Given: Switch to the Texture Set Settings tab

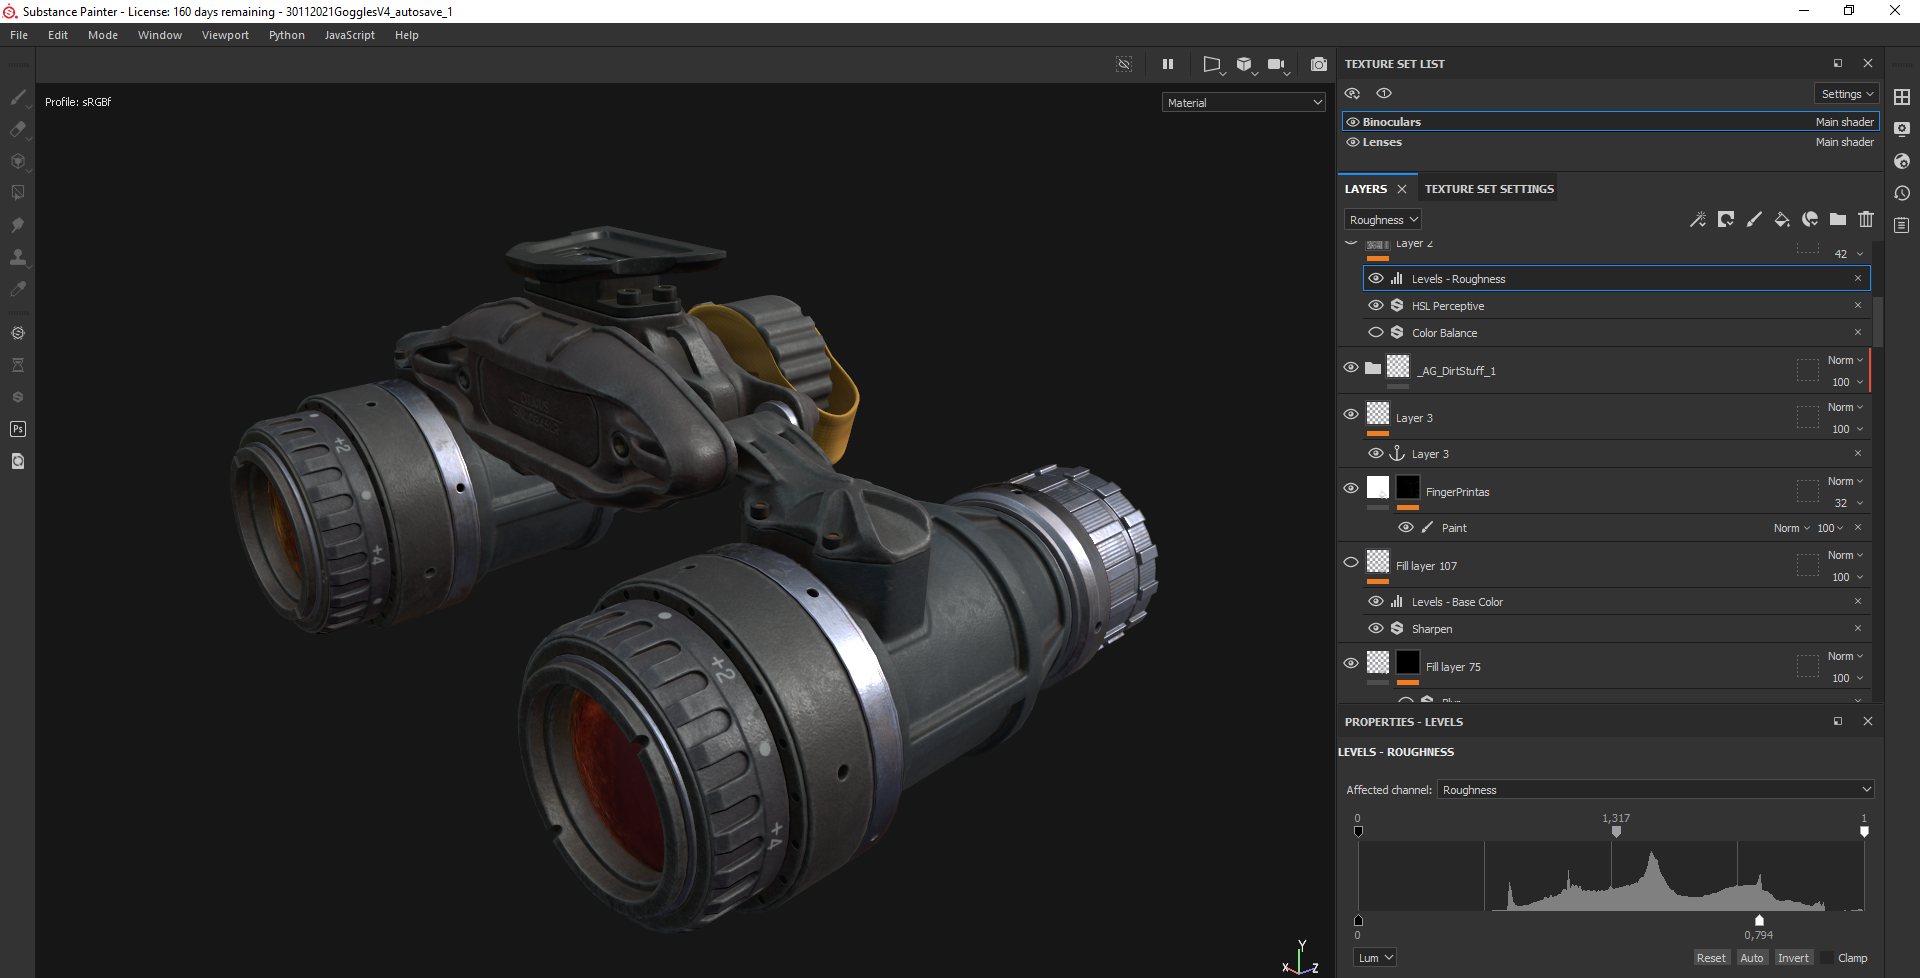Looking at the screenshot, I should point(1488,189).
